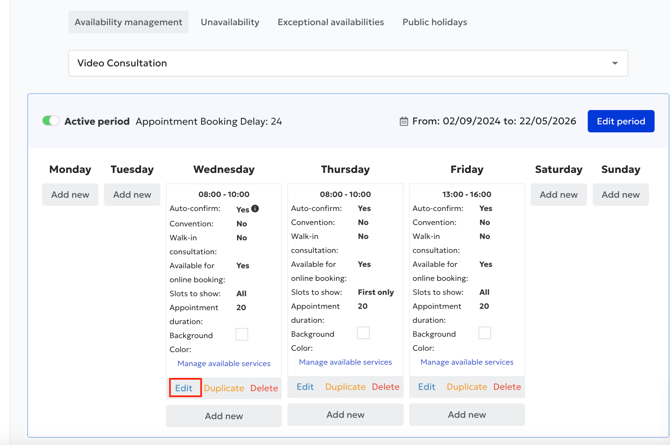Image resolution: width=670 pixels, height=445 pixels.
Task: Select the Availability management tab
Action: click(x=128, y=22)
